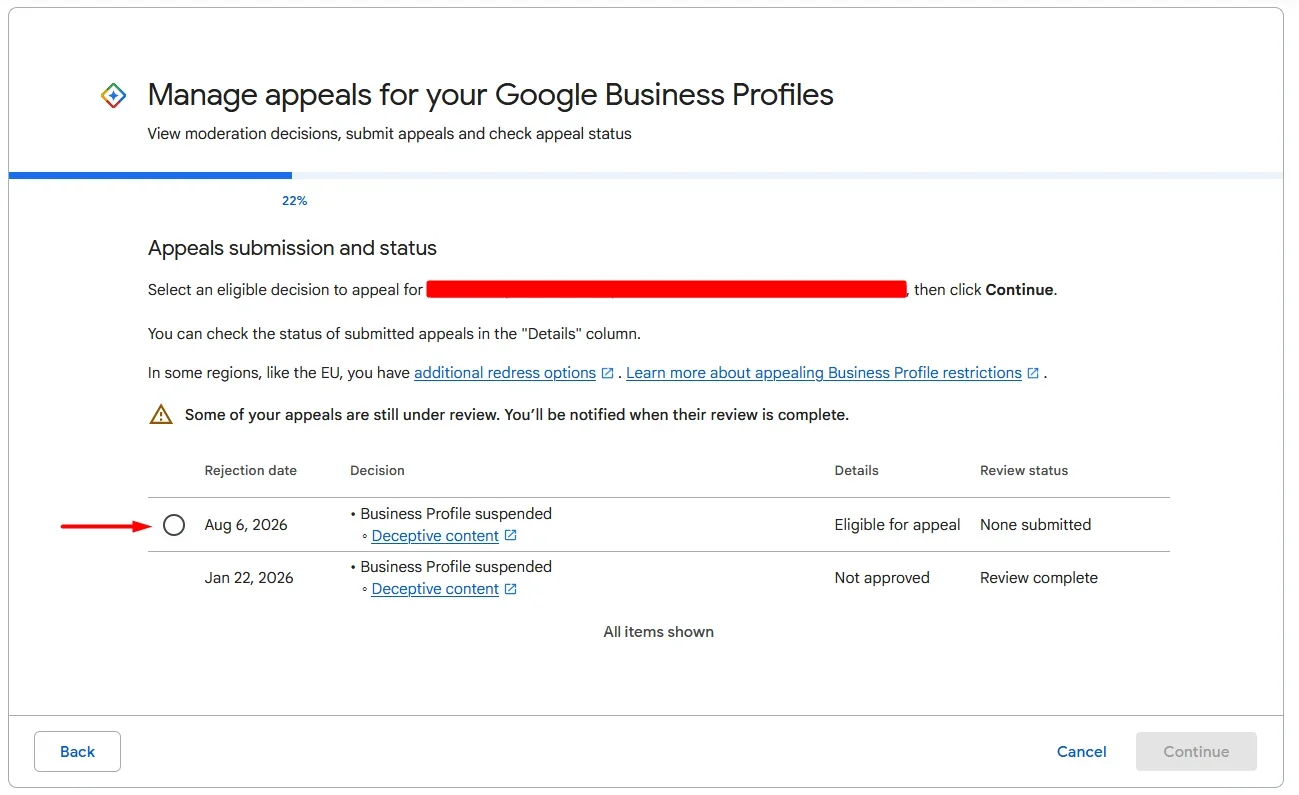
Task: Click external-link icon after Business Profile restrictions link
Action: coord(1033,373)
